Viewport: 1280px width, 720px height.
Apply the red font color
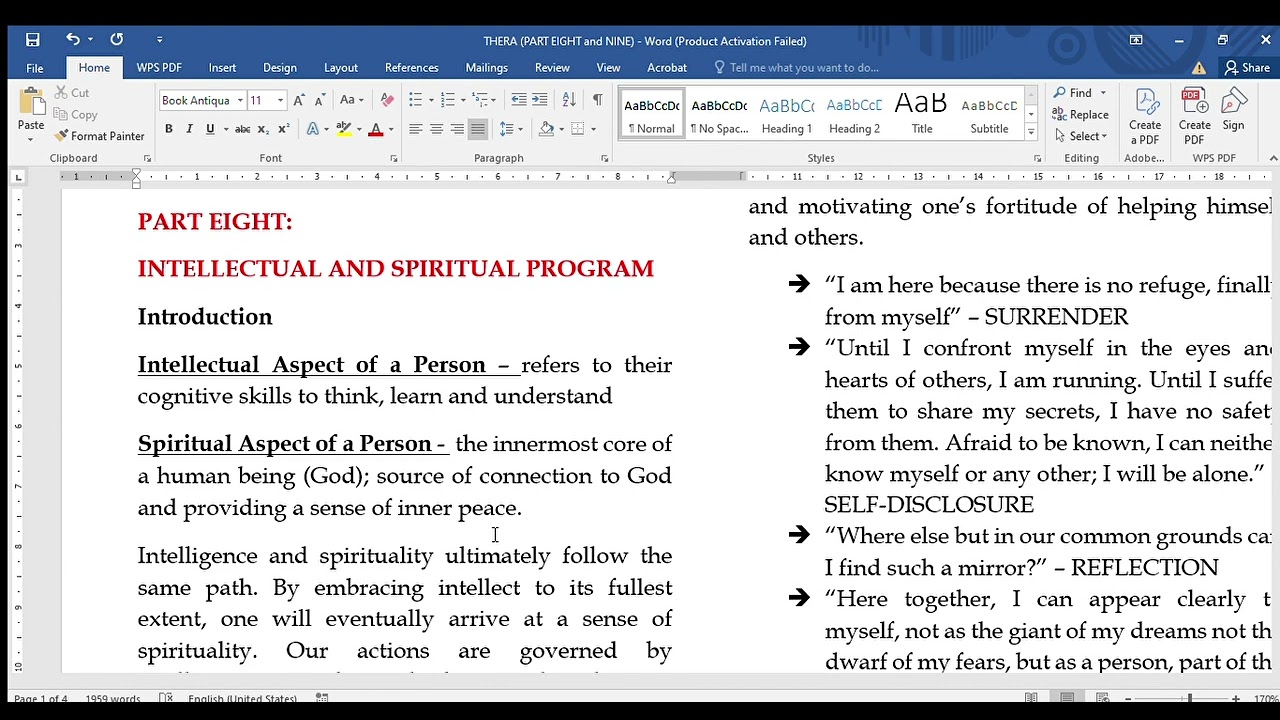(x=376, y=129)
